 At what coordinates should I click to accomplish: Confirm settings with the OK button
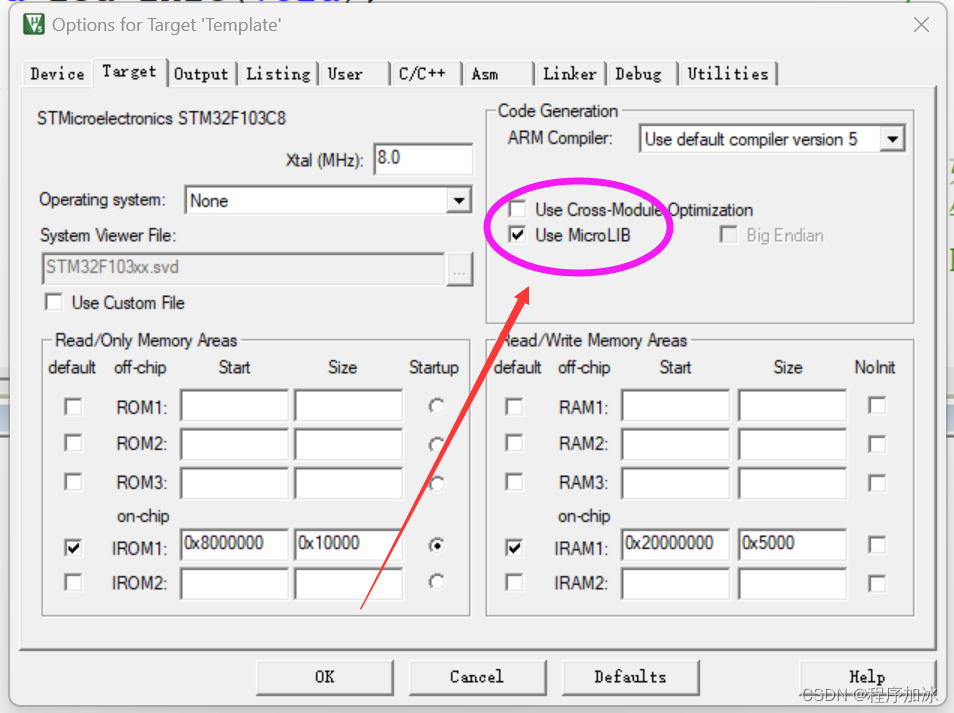(325, 677)
